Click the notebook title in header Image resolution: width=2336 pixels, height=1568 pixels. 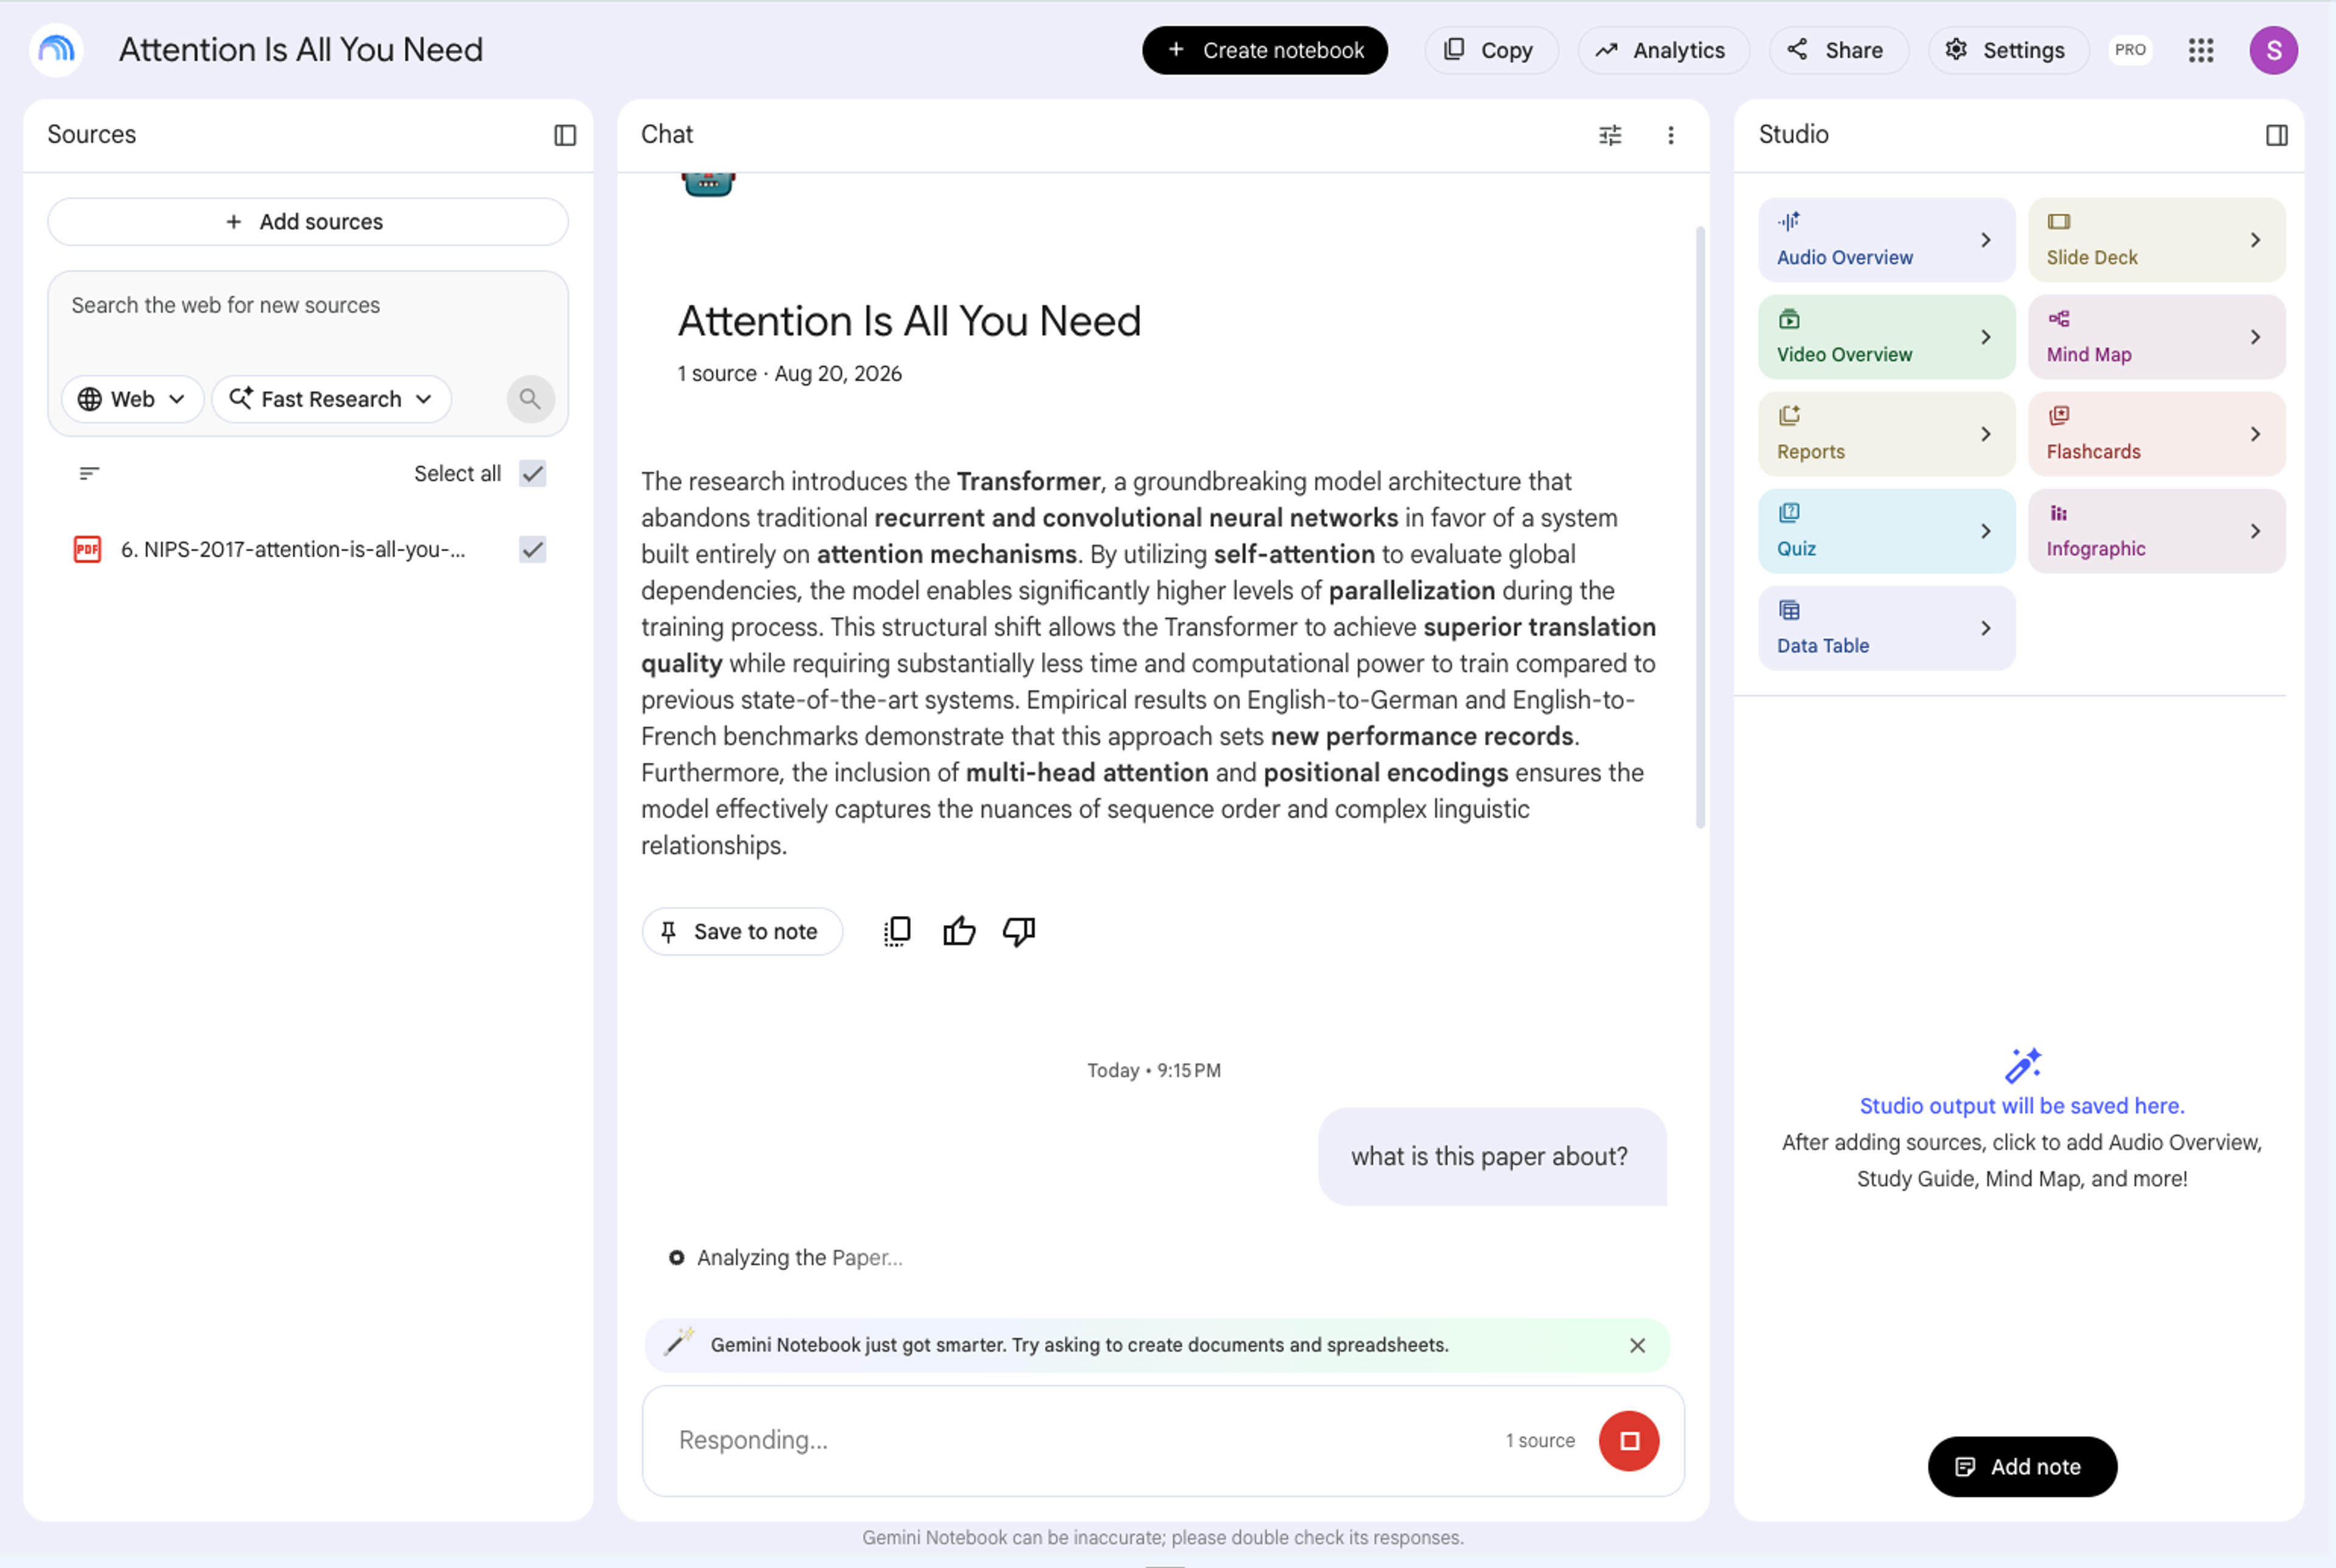point(301,50)
